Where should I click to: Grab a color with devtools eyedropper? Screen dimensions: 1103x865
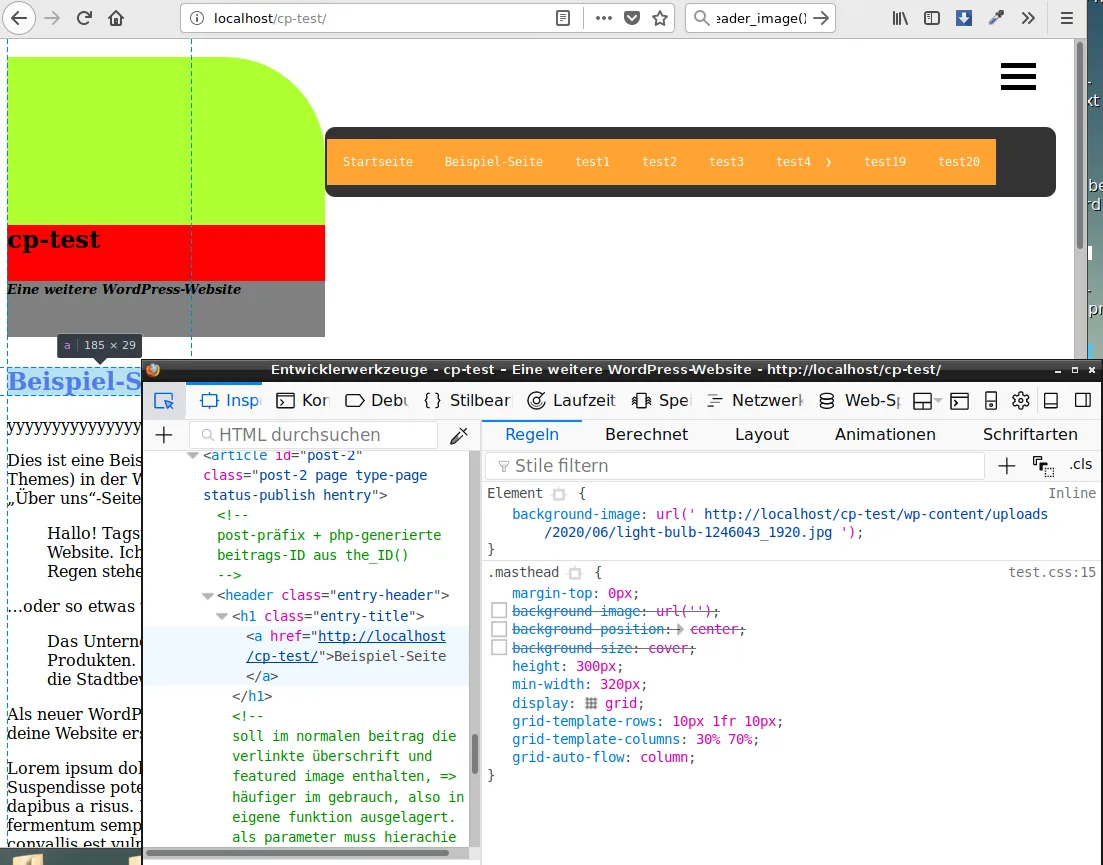click(x=459, y=435)
